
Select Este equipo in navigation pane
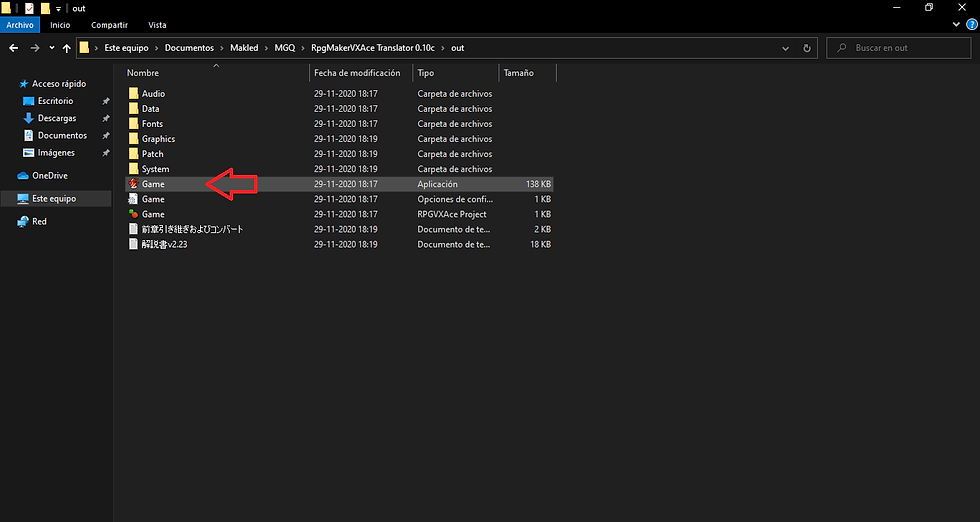[56, 199]
